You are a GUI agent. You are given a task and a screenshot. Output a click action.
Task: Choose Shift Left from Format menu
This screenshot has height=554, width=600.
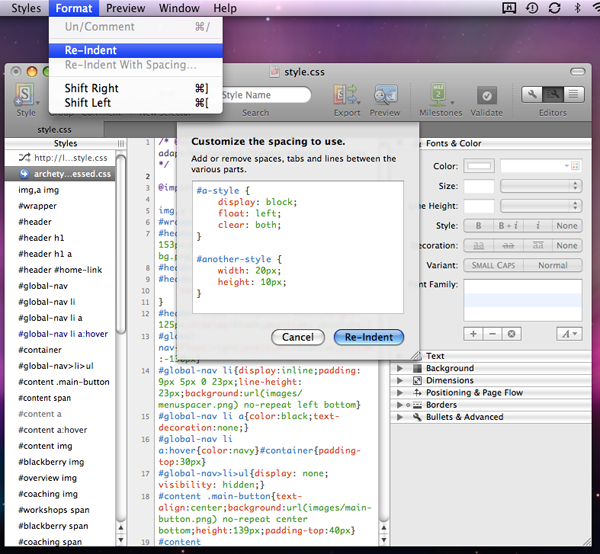pos(136,103)
